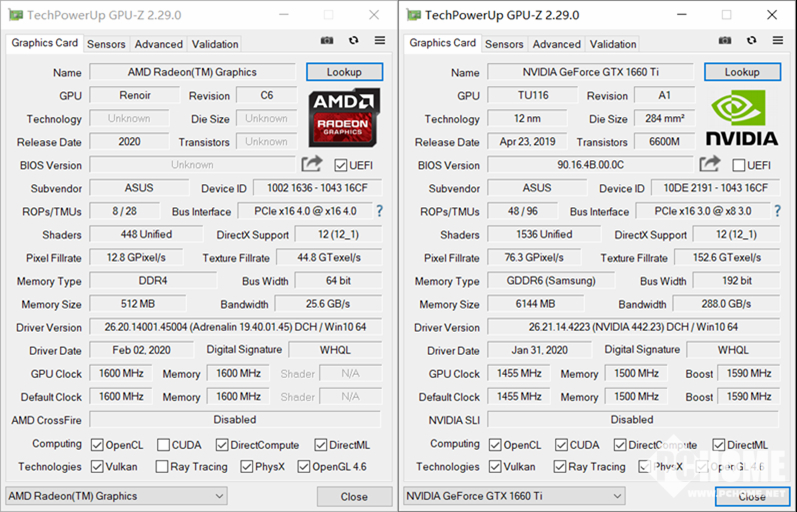Open hamburger menu in NVIDIA window
This screenshot has height=512, width=797.
coord(778,40)
